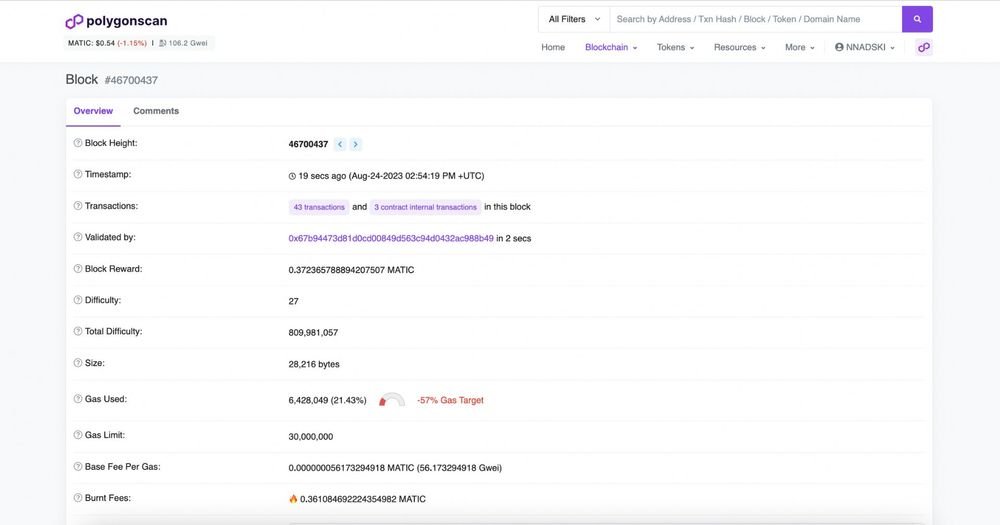Image resolution: width=1000 pixels, height=525 pixels.
Task: Click the help icon beside Block Height
Action: coord(78,143)
